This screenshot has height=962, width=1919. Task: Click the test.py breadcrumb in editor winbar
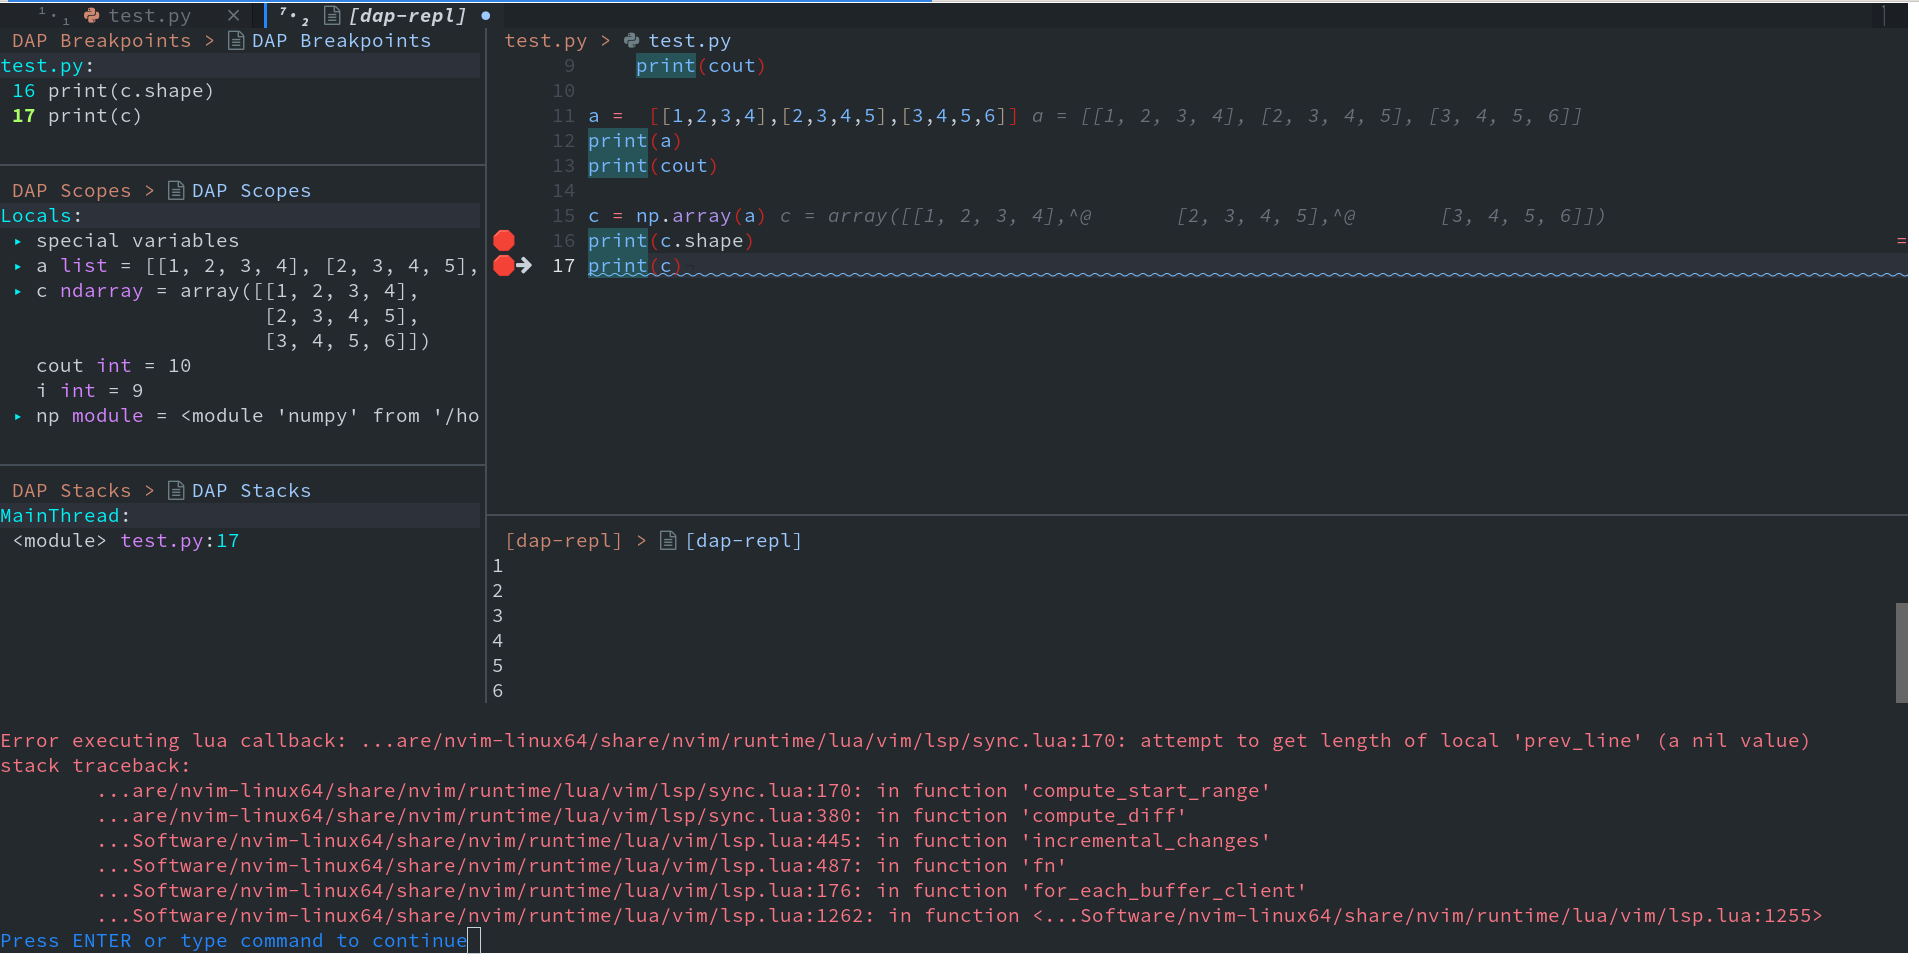click(545, 40)
